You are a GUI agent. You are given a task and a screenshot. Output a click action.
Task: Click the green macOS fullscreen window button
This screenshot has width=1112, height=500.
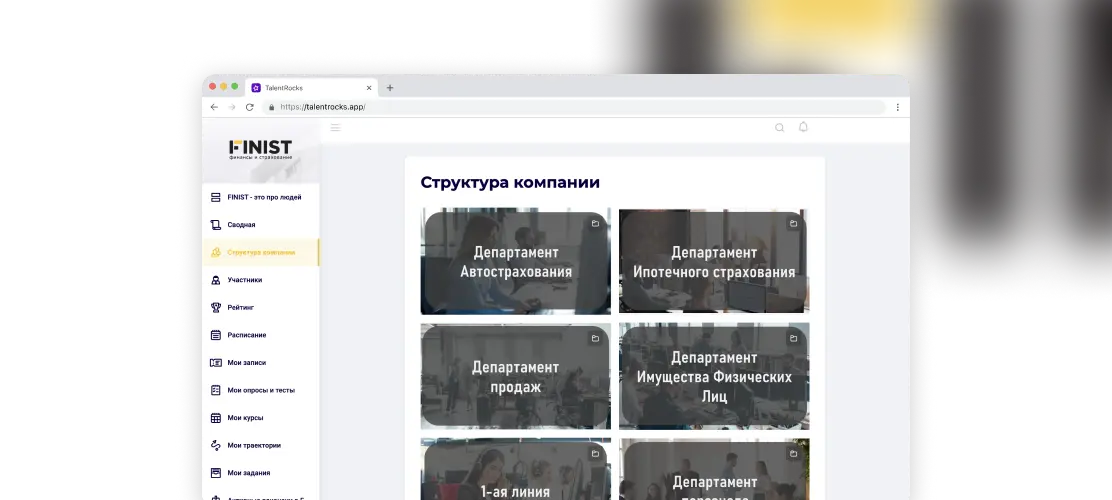pyautogui.click(x=235, y=87)
